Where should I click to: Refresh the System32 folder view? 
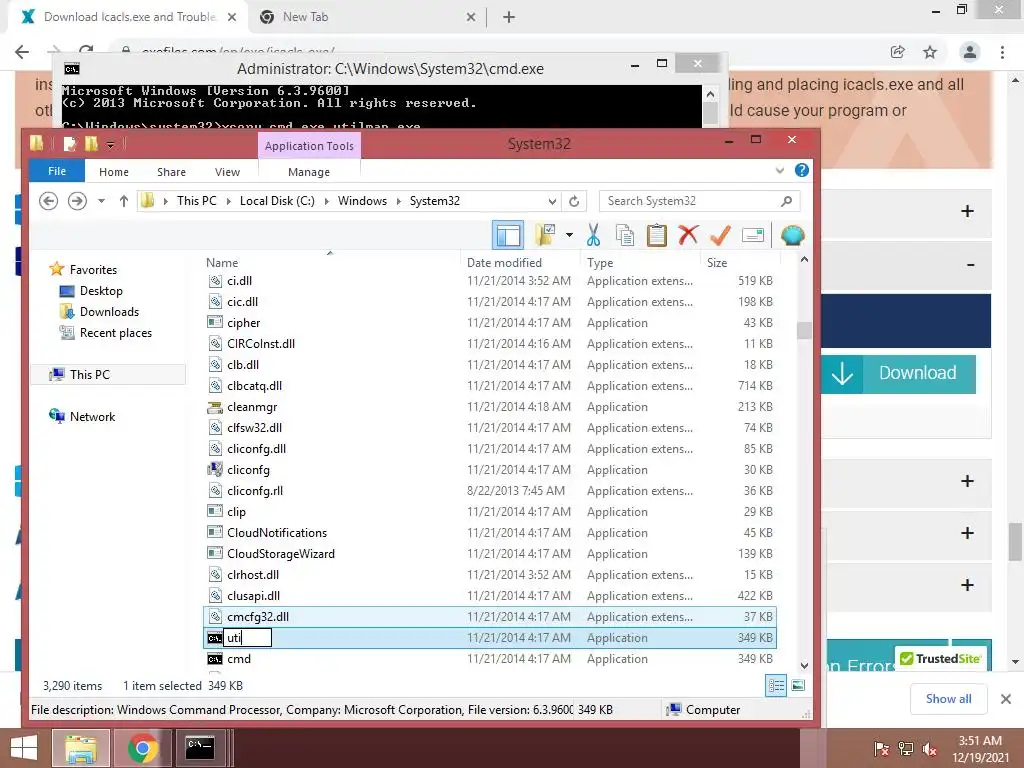(x=574, y=201)
